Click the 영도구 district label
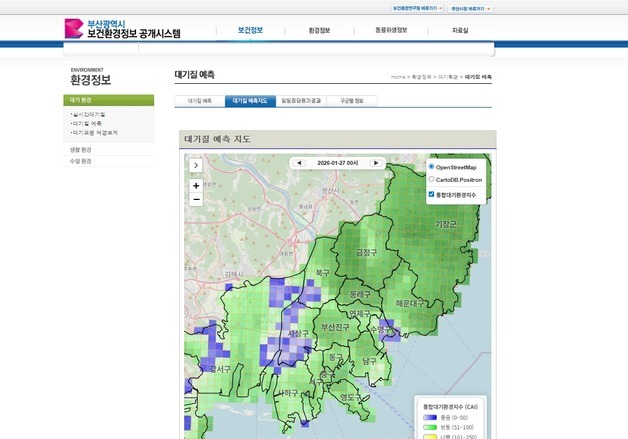Viewport: 628px width, 439px height. [350, 397]
